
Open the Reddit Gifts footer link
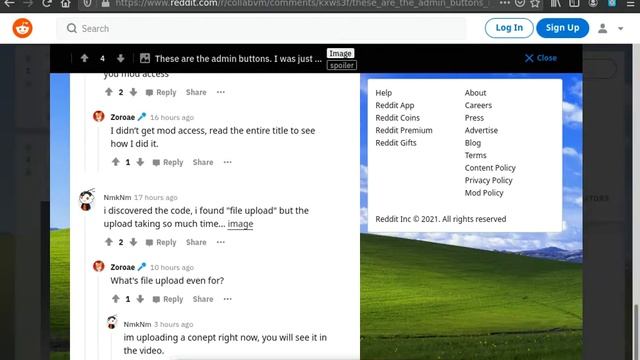(396, 143)
